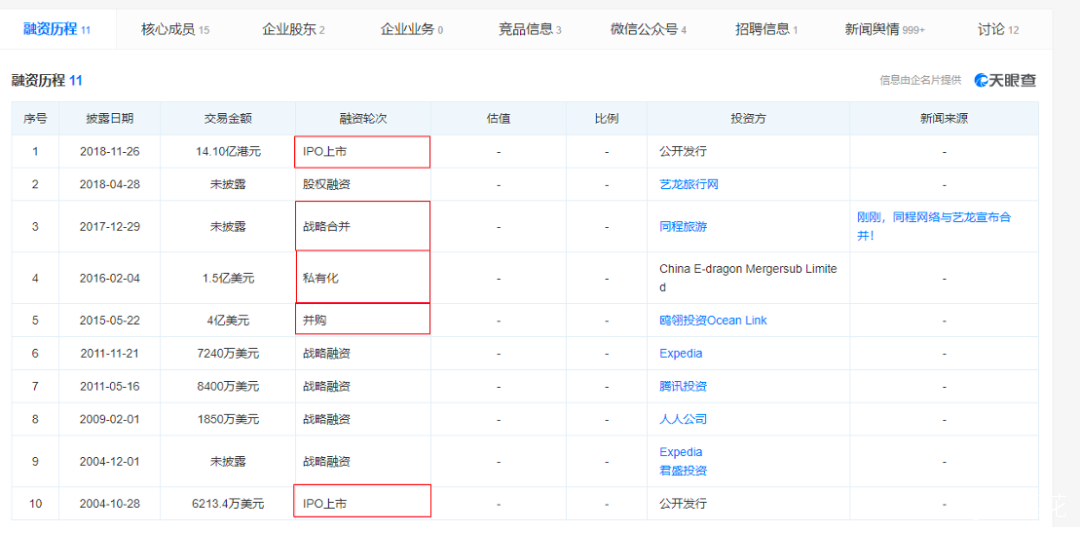Click the 信息由企名片提供 source note
1080x533 pixels.
(920, 81)
